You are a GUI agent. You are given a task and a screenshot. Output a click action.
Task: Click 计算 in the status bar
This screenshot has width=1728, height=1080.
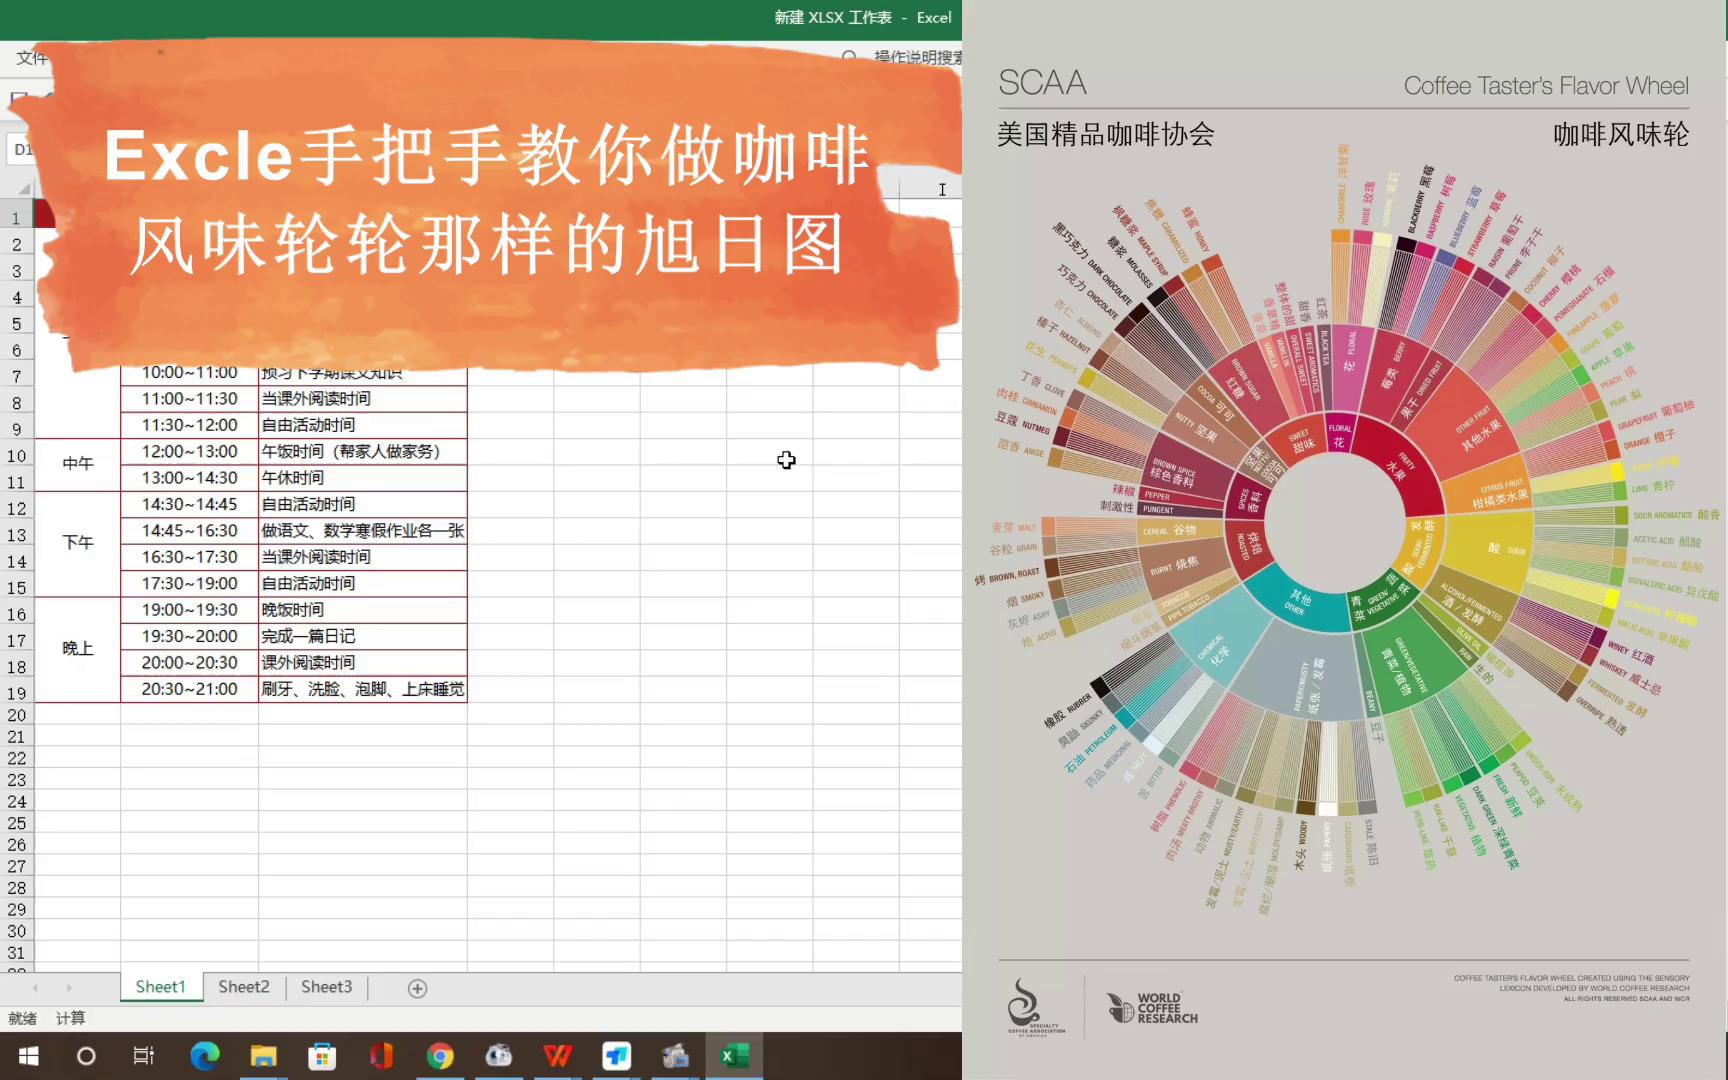[70, 1018]
